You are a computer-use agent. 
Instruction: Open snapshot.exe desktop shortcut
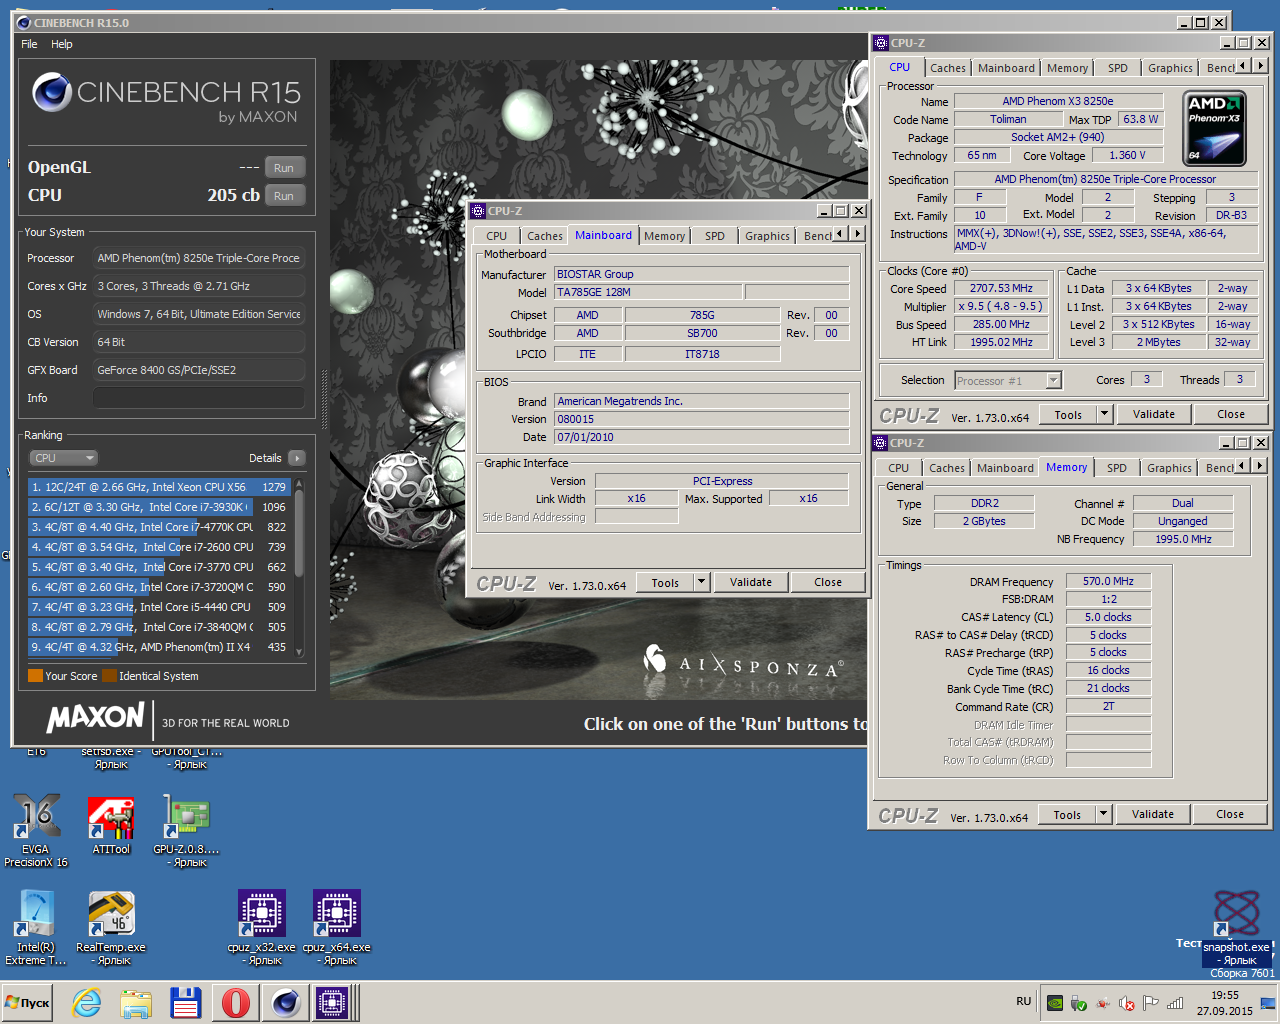tap(1237, 928)
